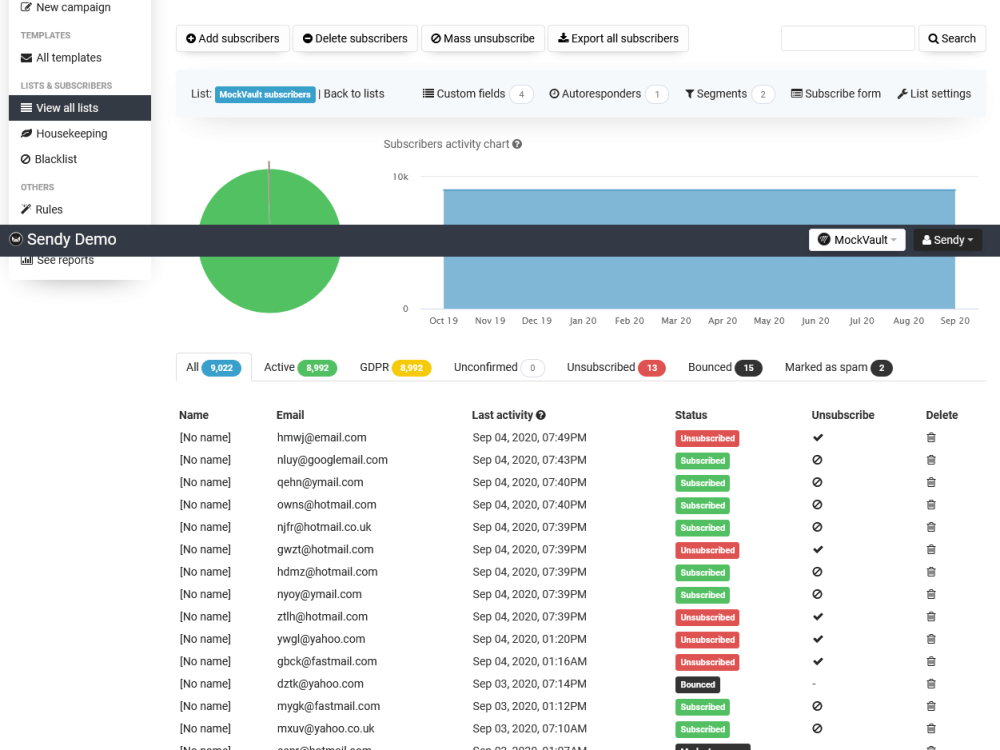The image size is (1000, 750).
Task: Click Unsubscribed status badge for ywgl@yahoo.com
Action: coord(707,640)
